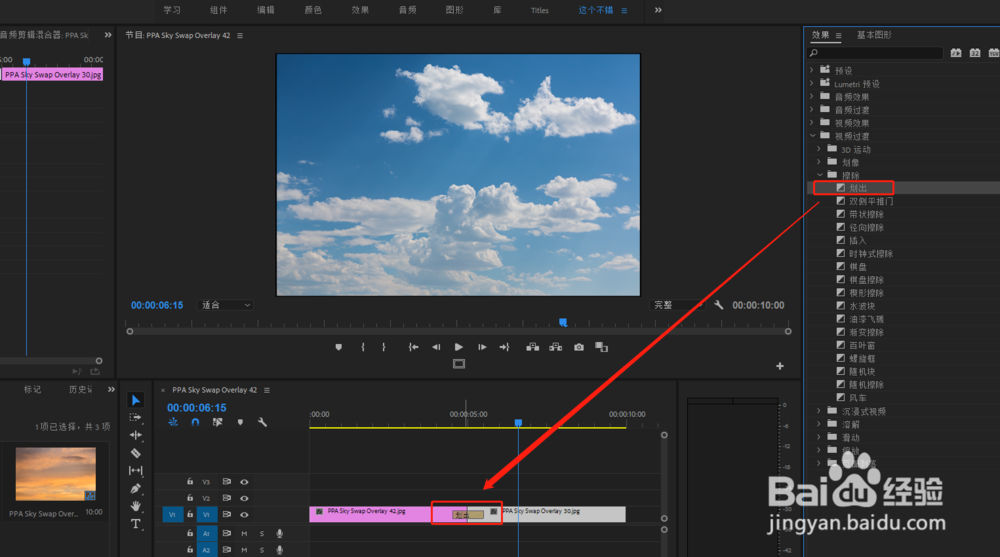Select the Pen tool

pyautogui.click(x=135, y=489)
